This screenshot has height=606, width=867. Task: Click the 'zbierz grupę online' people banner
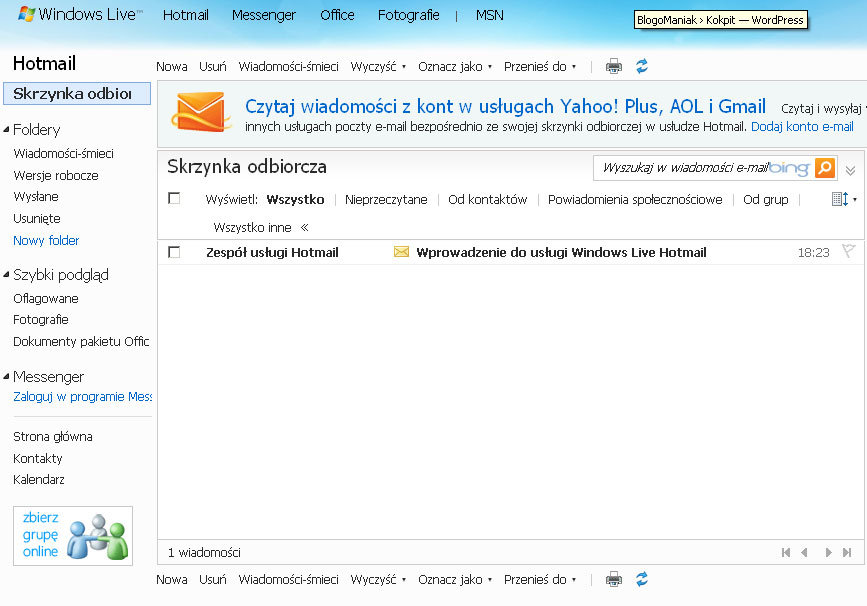73,536
